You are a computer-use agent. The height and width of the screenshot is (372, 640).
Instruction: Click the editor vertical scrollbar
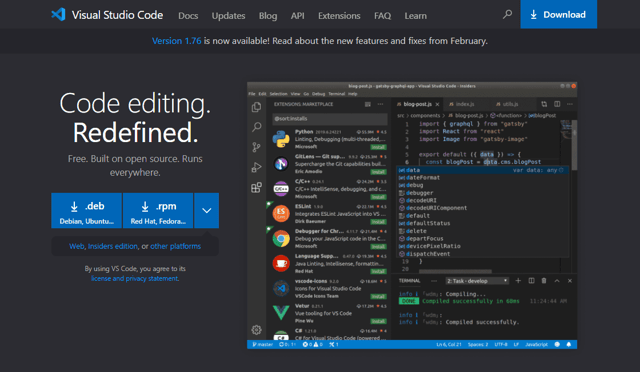574,145
